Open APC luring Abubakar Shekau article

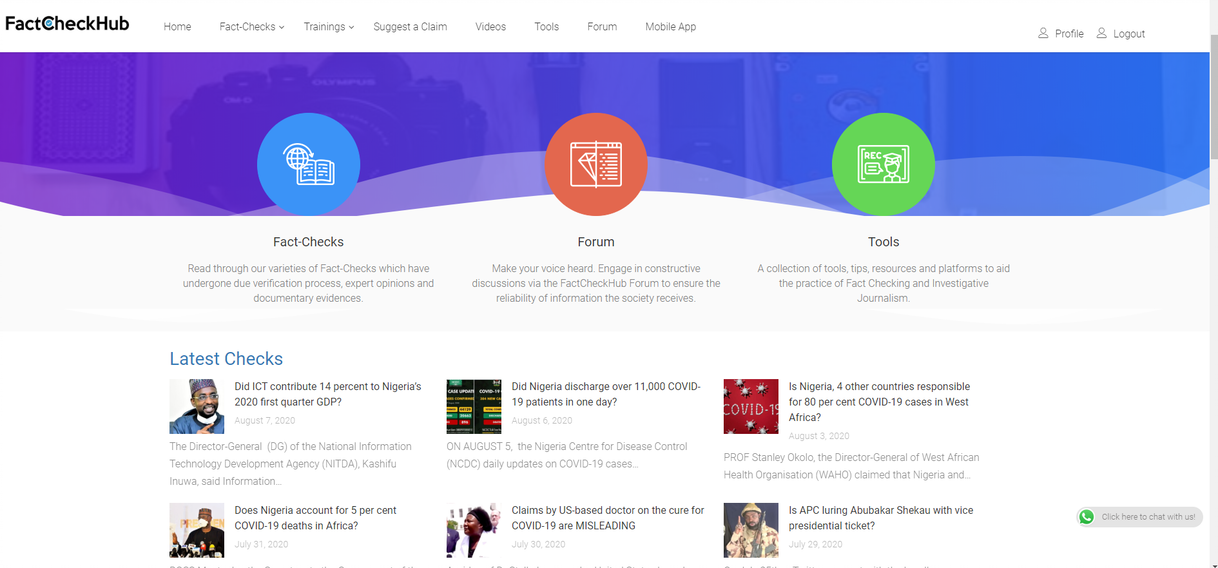click(880, 518)
